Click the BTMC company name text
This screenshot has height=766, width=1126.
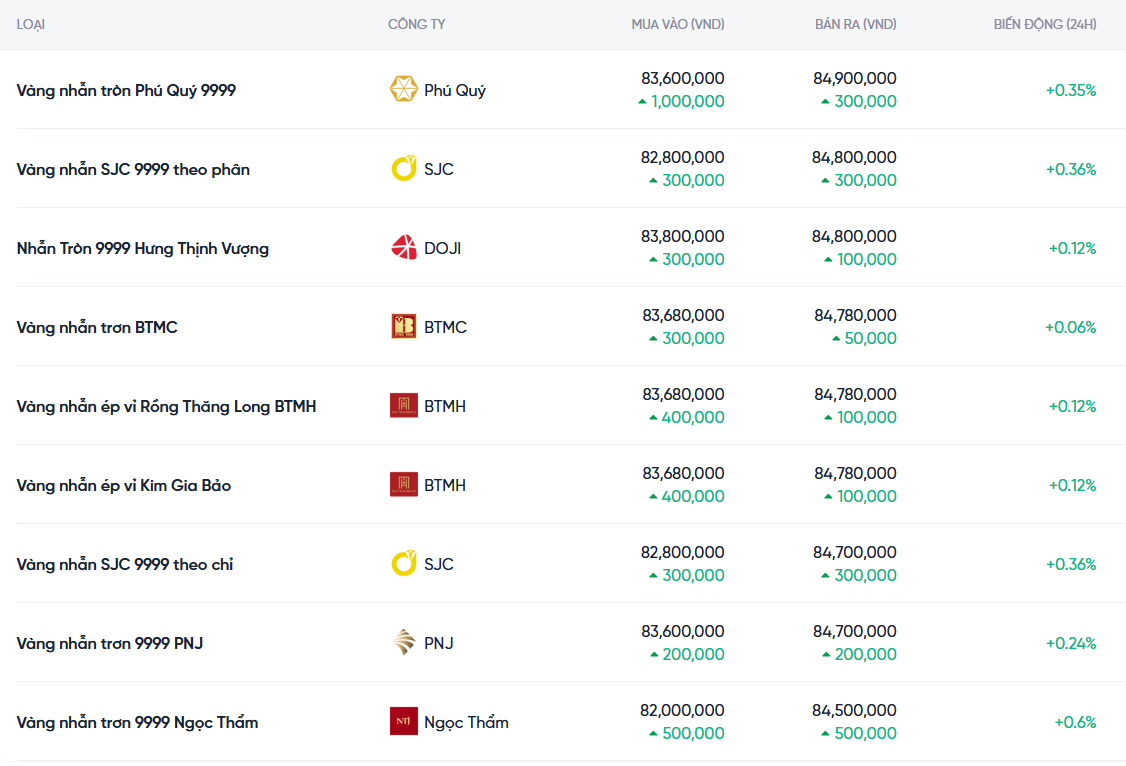[445, 327]
